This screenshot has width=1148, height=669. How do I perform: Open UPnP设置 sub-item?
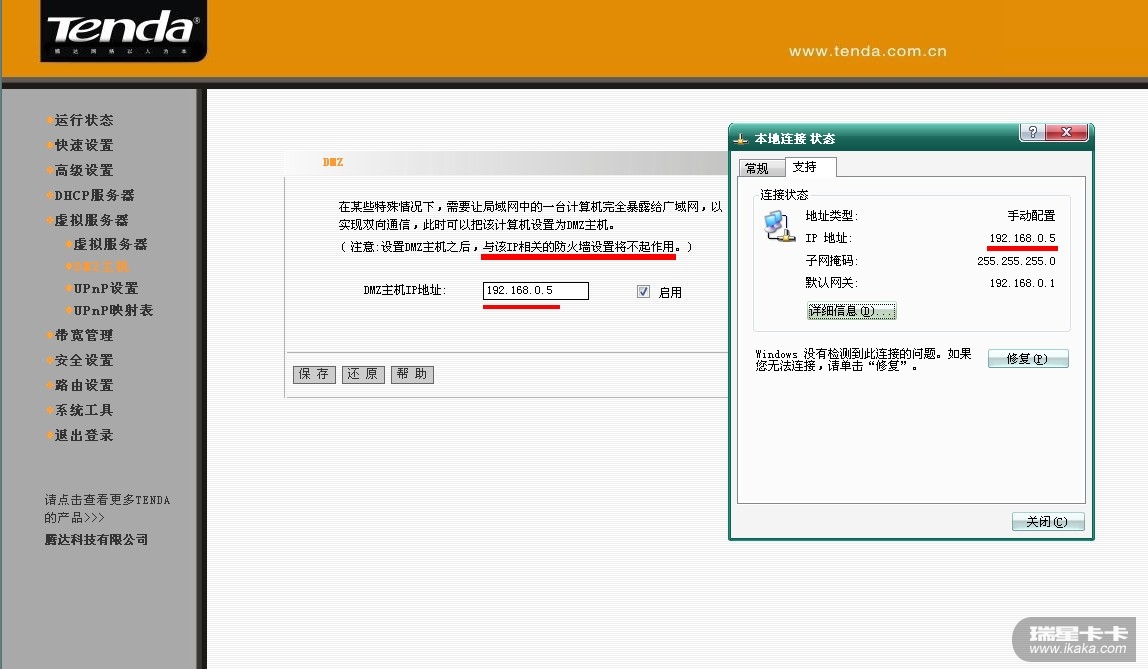pos(105,288)
